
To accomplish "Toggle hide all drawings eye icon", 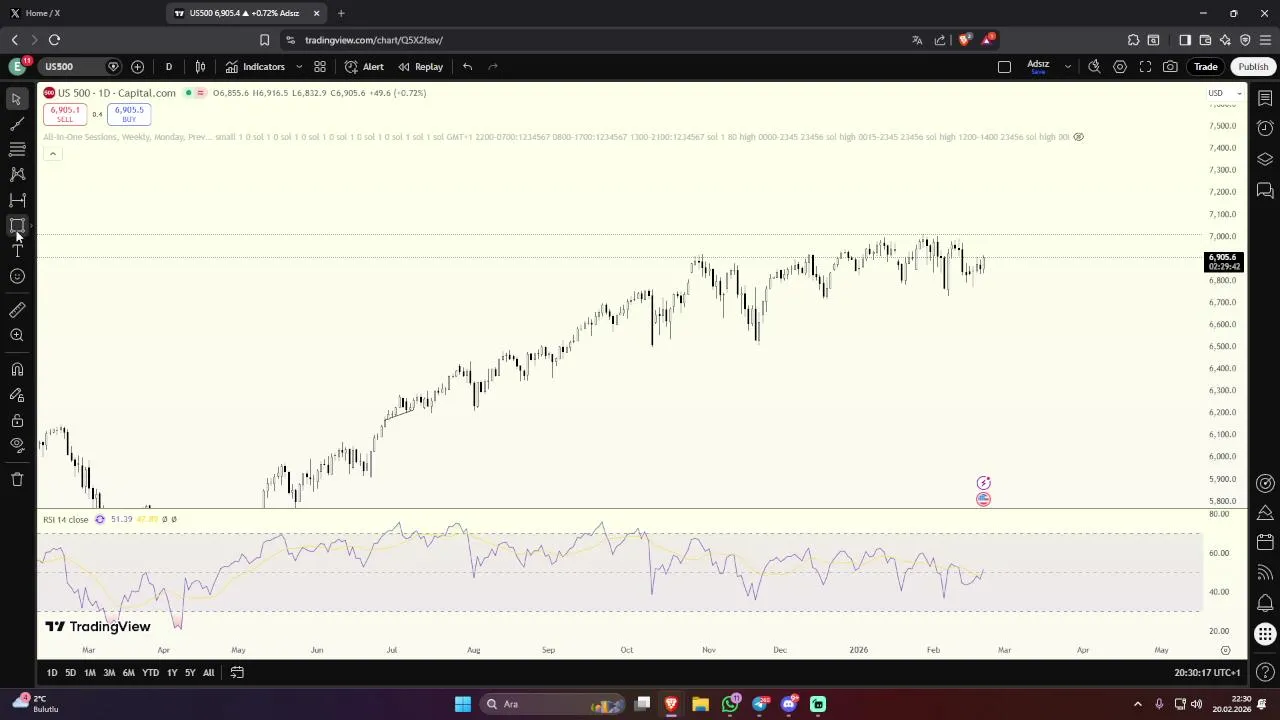I will click(x=17, y=445).
